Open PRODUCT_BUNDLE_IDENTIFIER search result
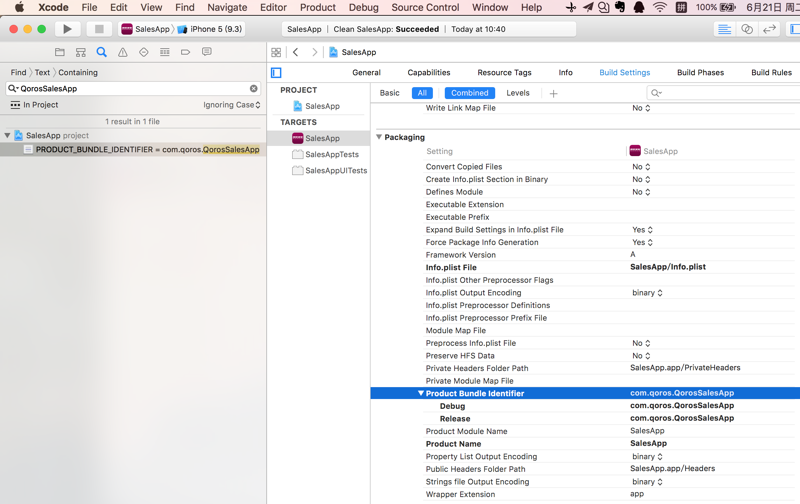Screen dimensions: 800x504 133,149
